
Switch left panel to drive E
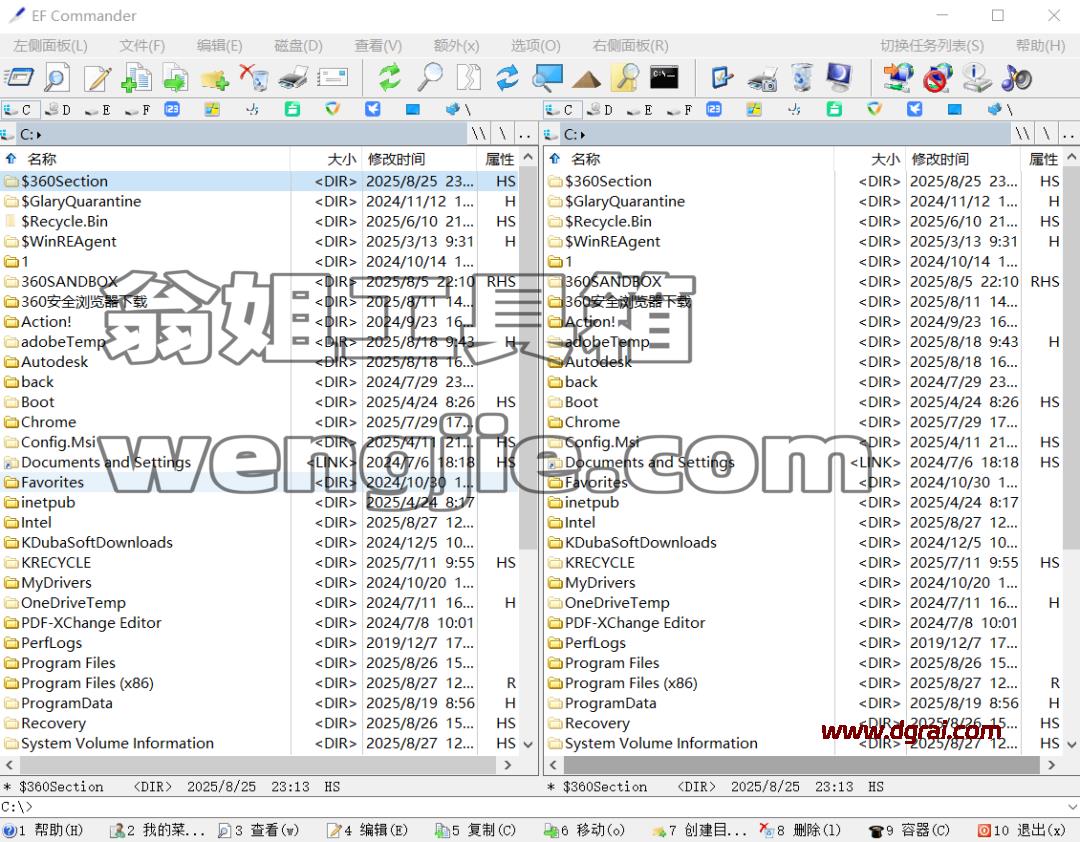click(98, 110)
